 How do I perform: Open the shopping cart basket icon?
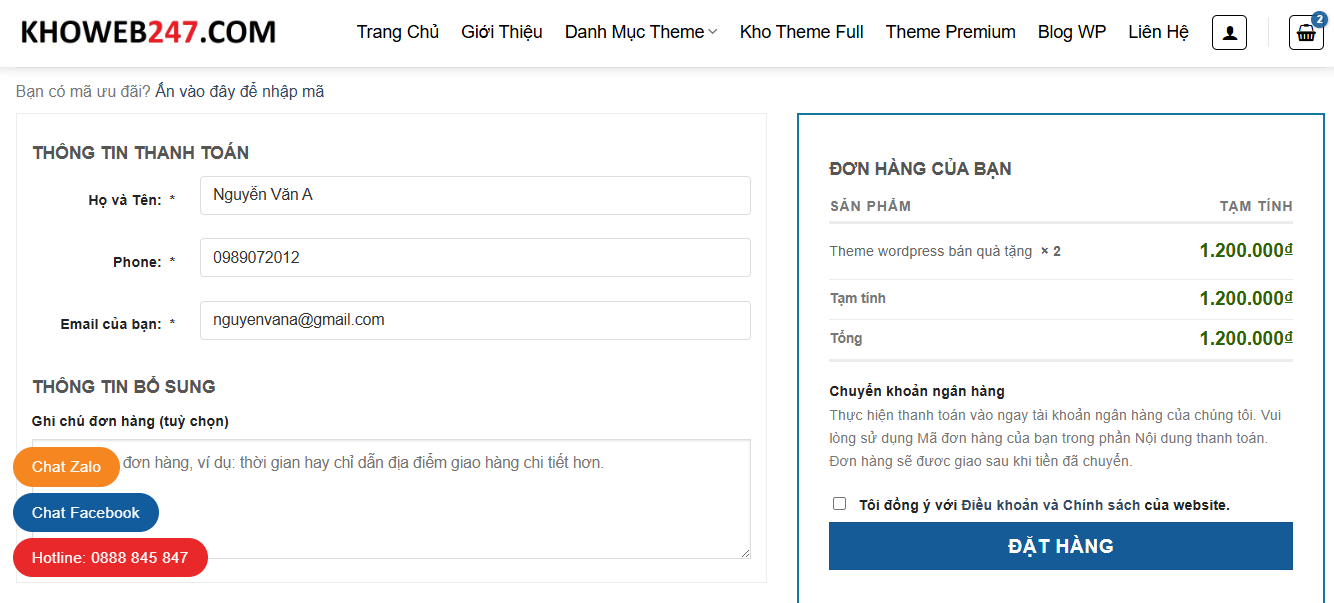pos(1306,33)
